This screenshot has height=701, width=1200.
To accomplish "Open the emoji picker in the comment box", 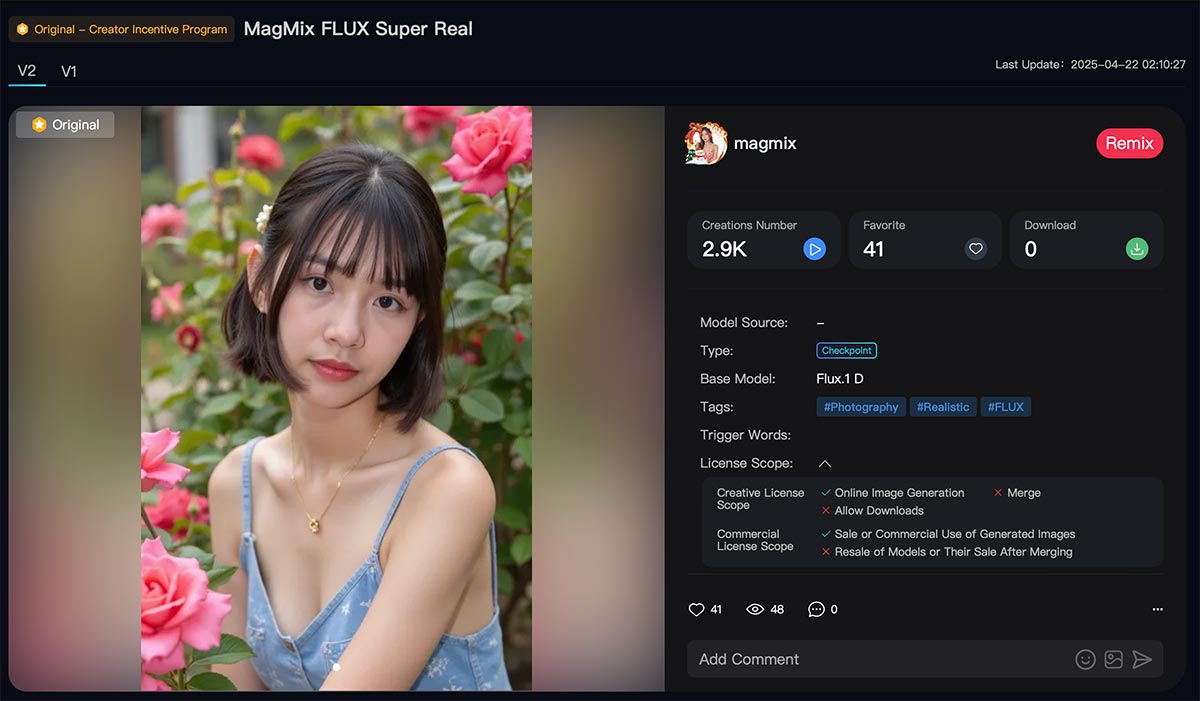I will [1086, 659].
